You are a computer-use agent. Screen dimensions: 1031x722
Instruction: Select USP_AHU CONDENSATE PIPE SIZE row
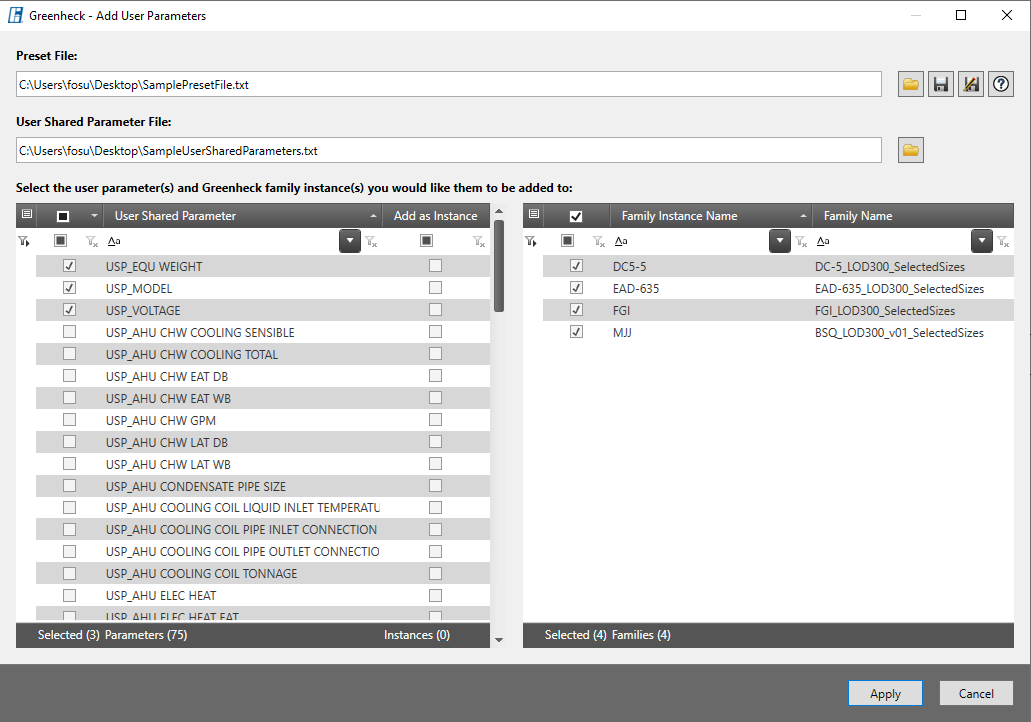[x=263, y=485]
